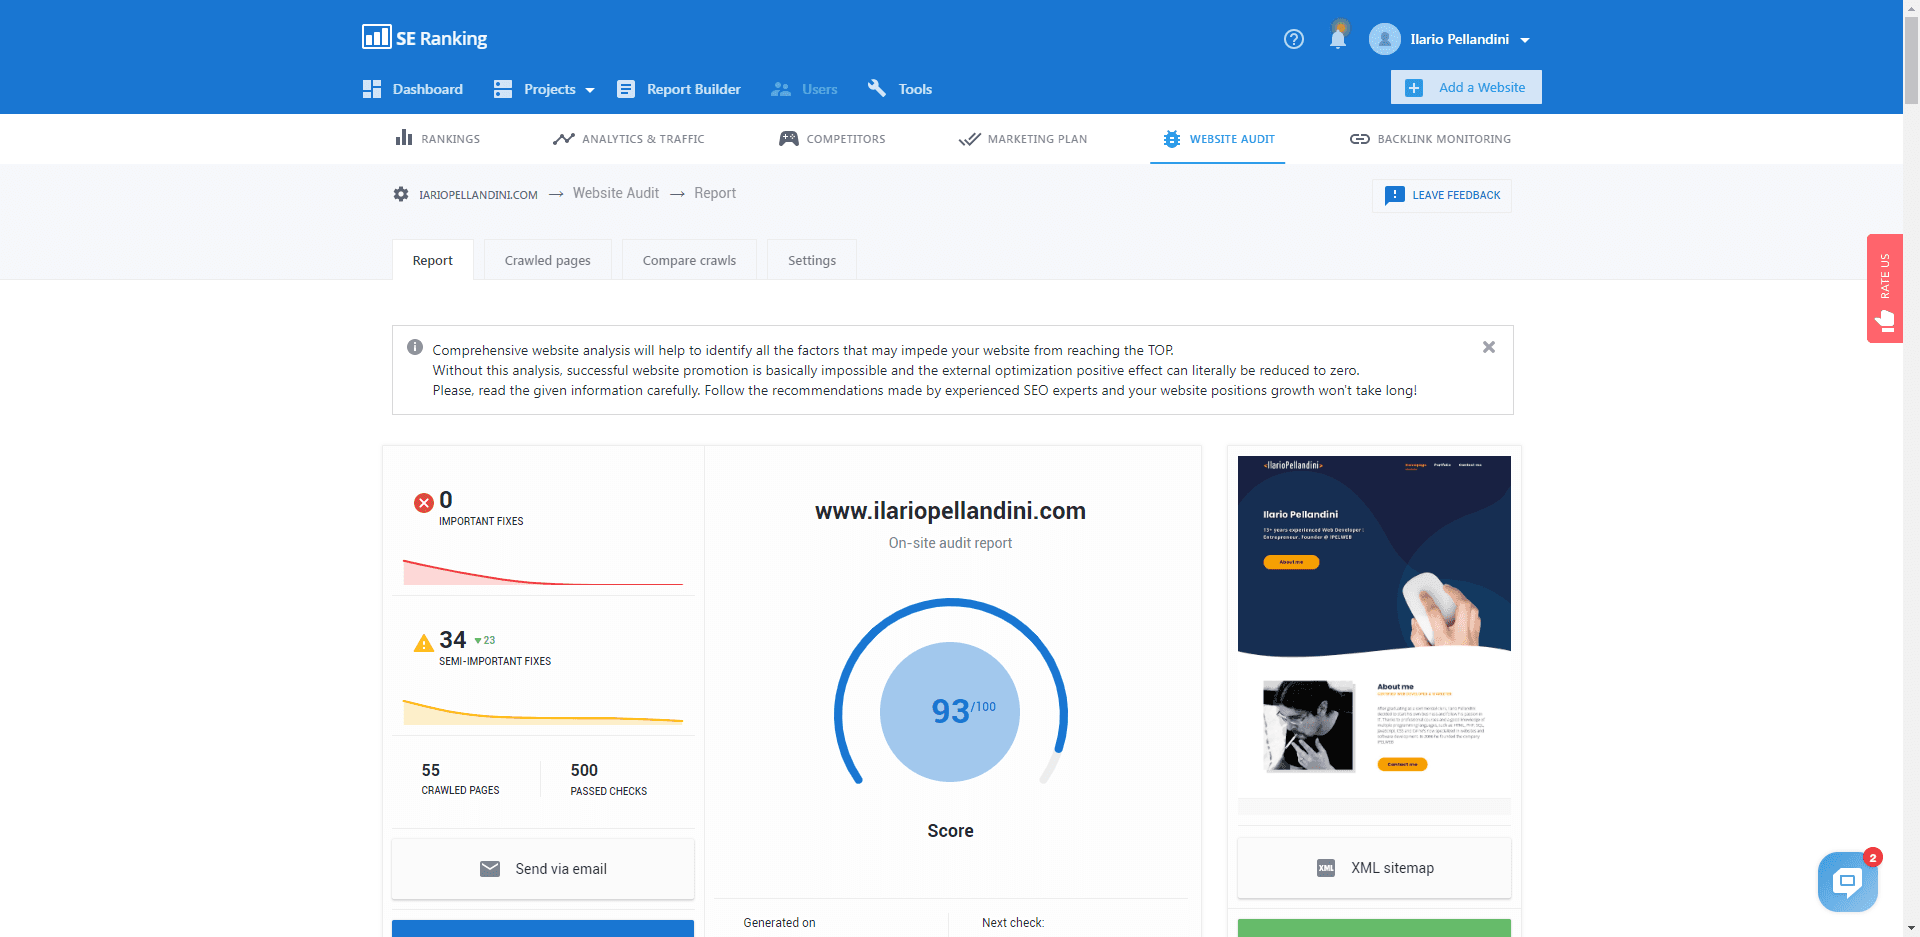Open the Tools wrench menu
Viewport: 1920px width, 937px height.
[899, 89]
